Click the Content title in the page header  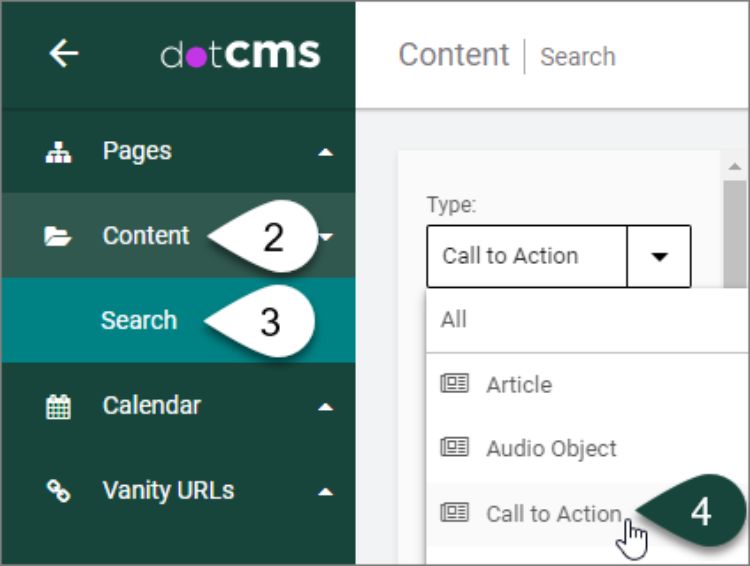tap(453, 55)
